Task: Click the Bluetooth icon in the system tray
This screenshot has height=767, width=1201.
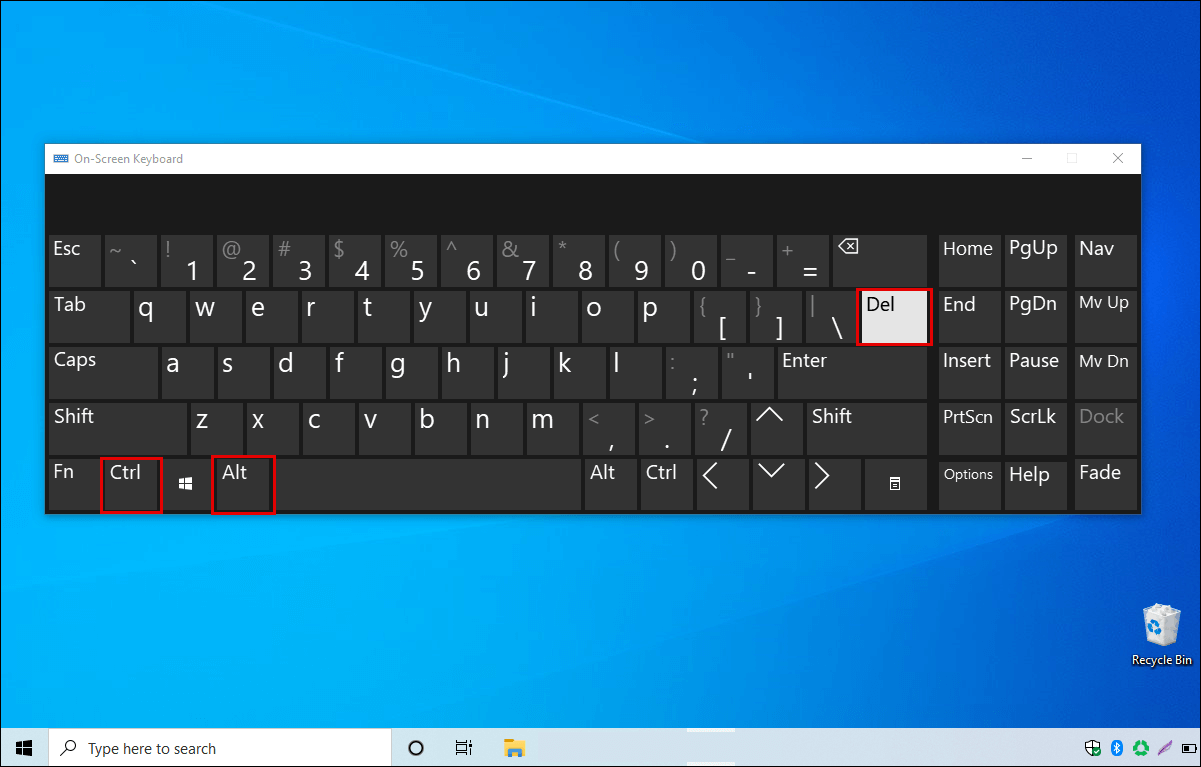Action: tap(1117, 747)
